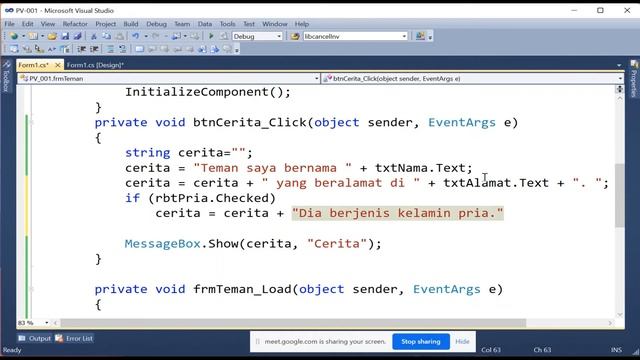Click the horizontal scrollbar thumb
640x360 pixels.
point(293,323)
